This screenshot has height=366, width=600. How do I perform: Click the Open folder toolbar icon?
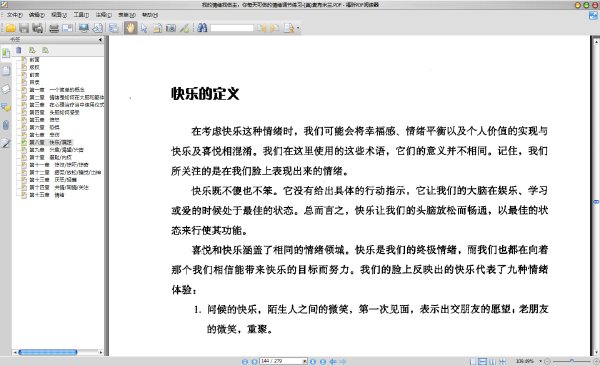(x=10, y=28)
